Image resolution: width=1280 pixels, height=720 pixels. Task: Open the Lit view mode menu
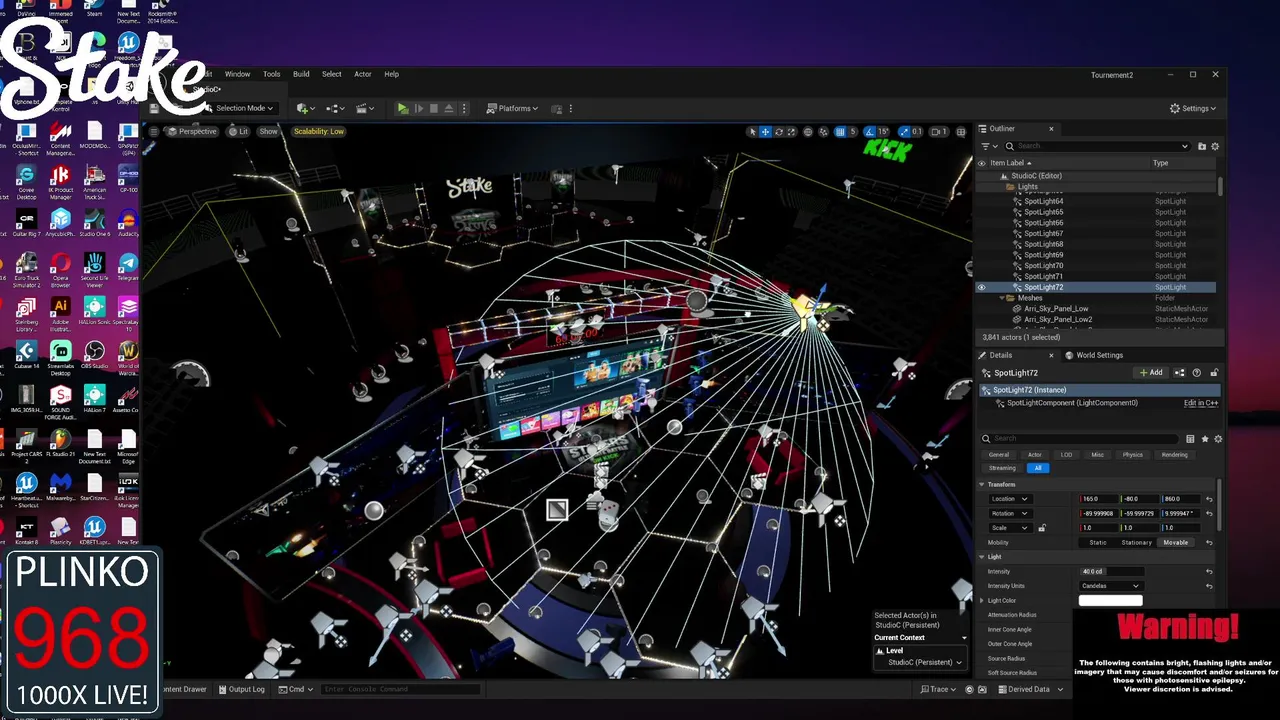click(x=238, y=131)
